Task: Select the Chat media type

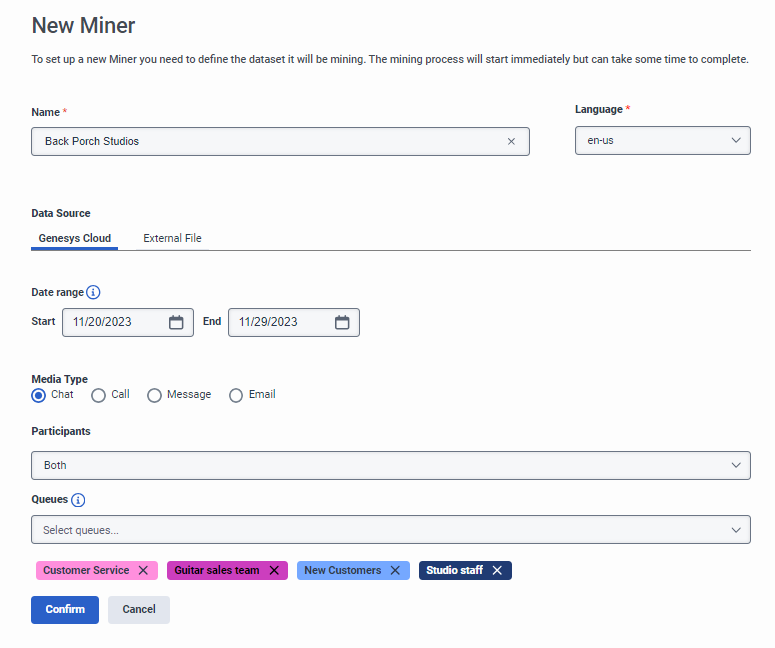Action: 39,395
